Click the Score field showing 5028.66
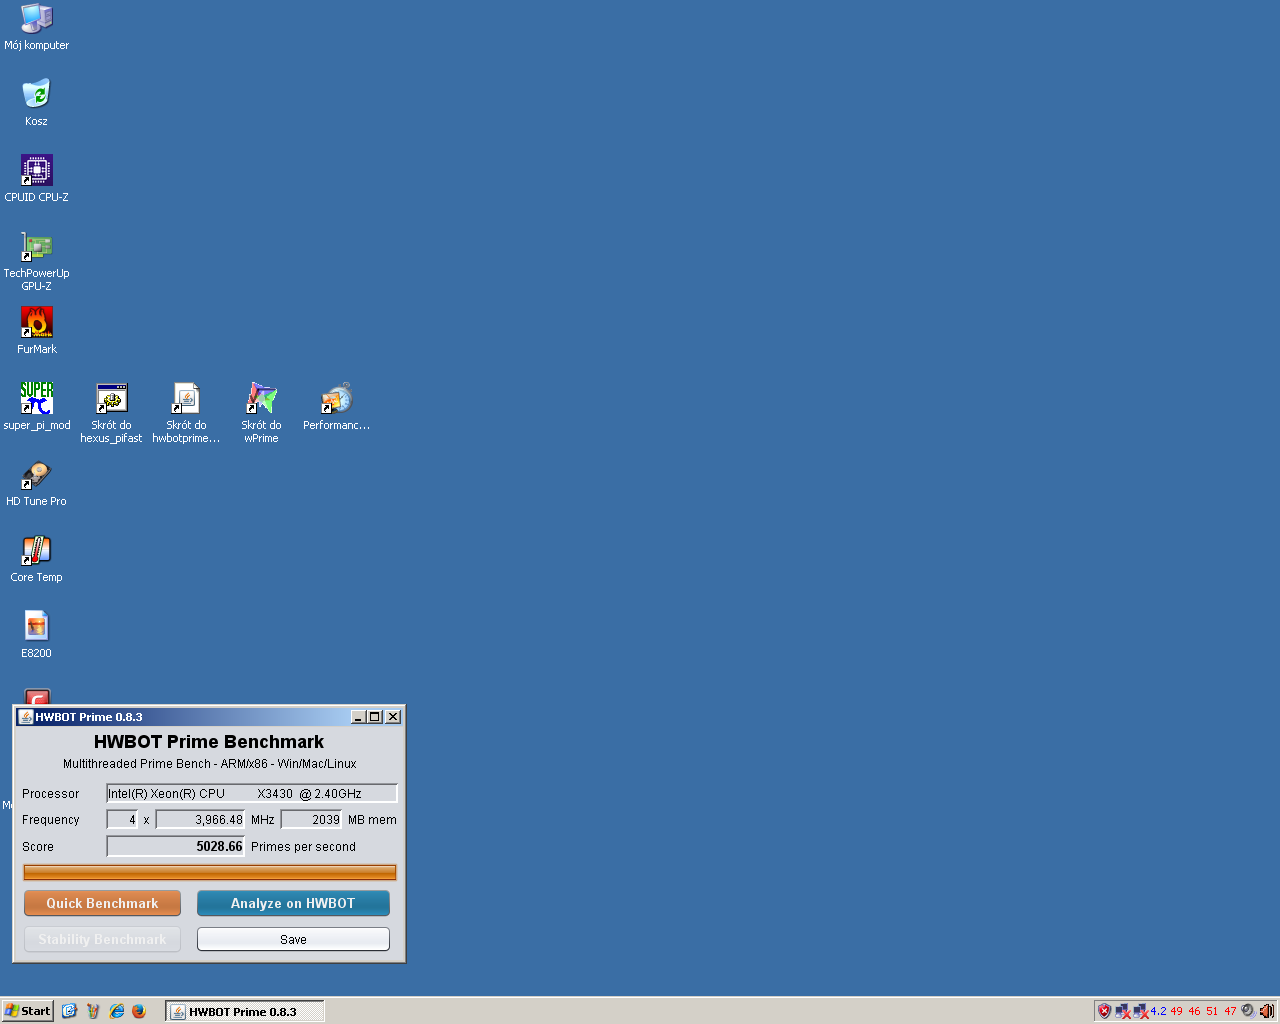 (x=176, y=846)
